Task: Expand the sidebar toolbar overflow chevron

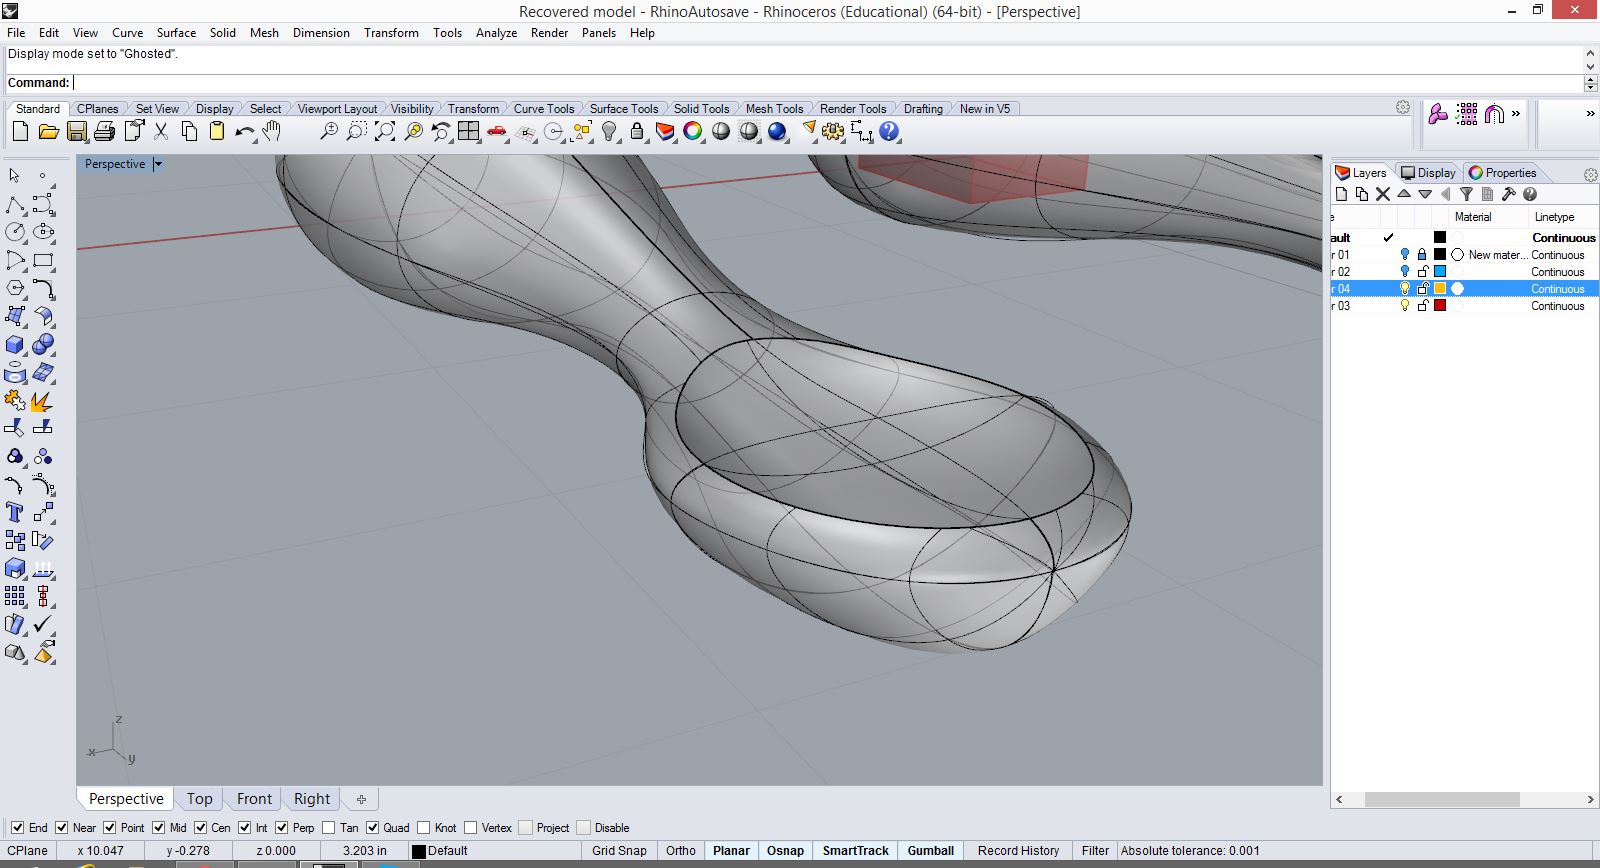Action: click(x=1590, y=114)
